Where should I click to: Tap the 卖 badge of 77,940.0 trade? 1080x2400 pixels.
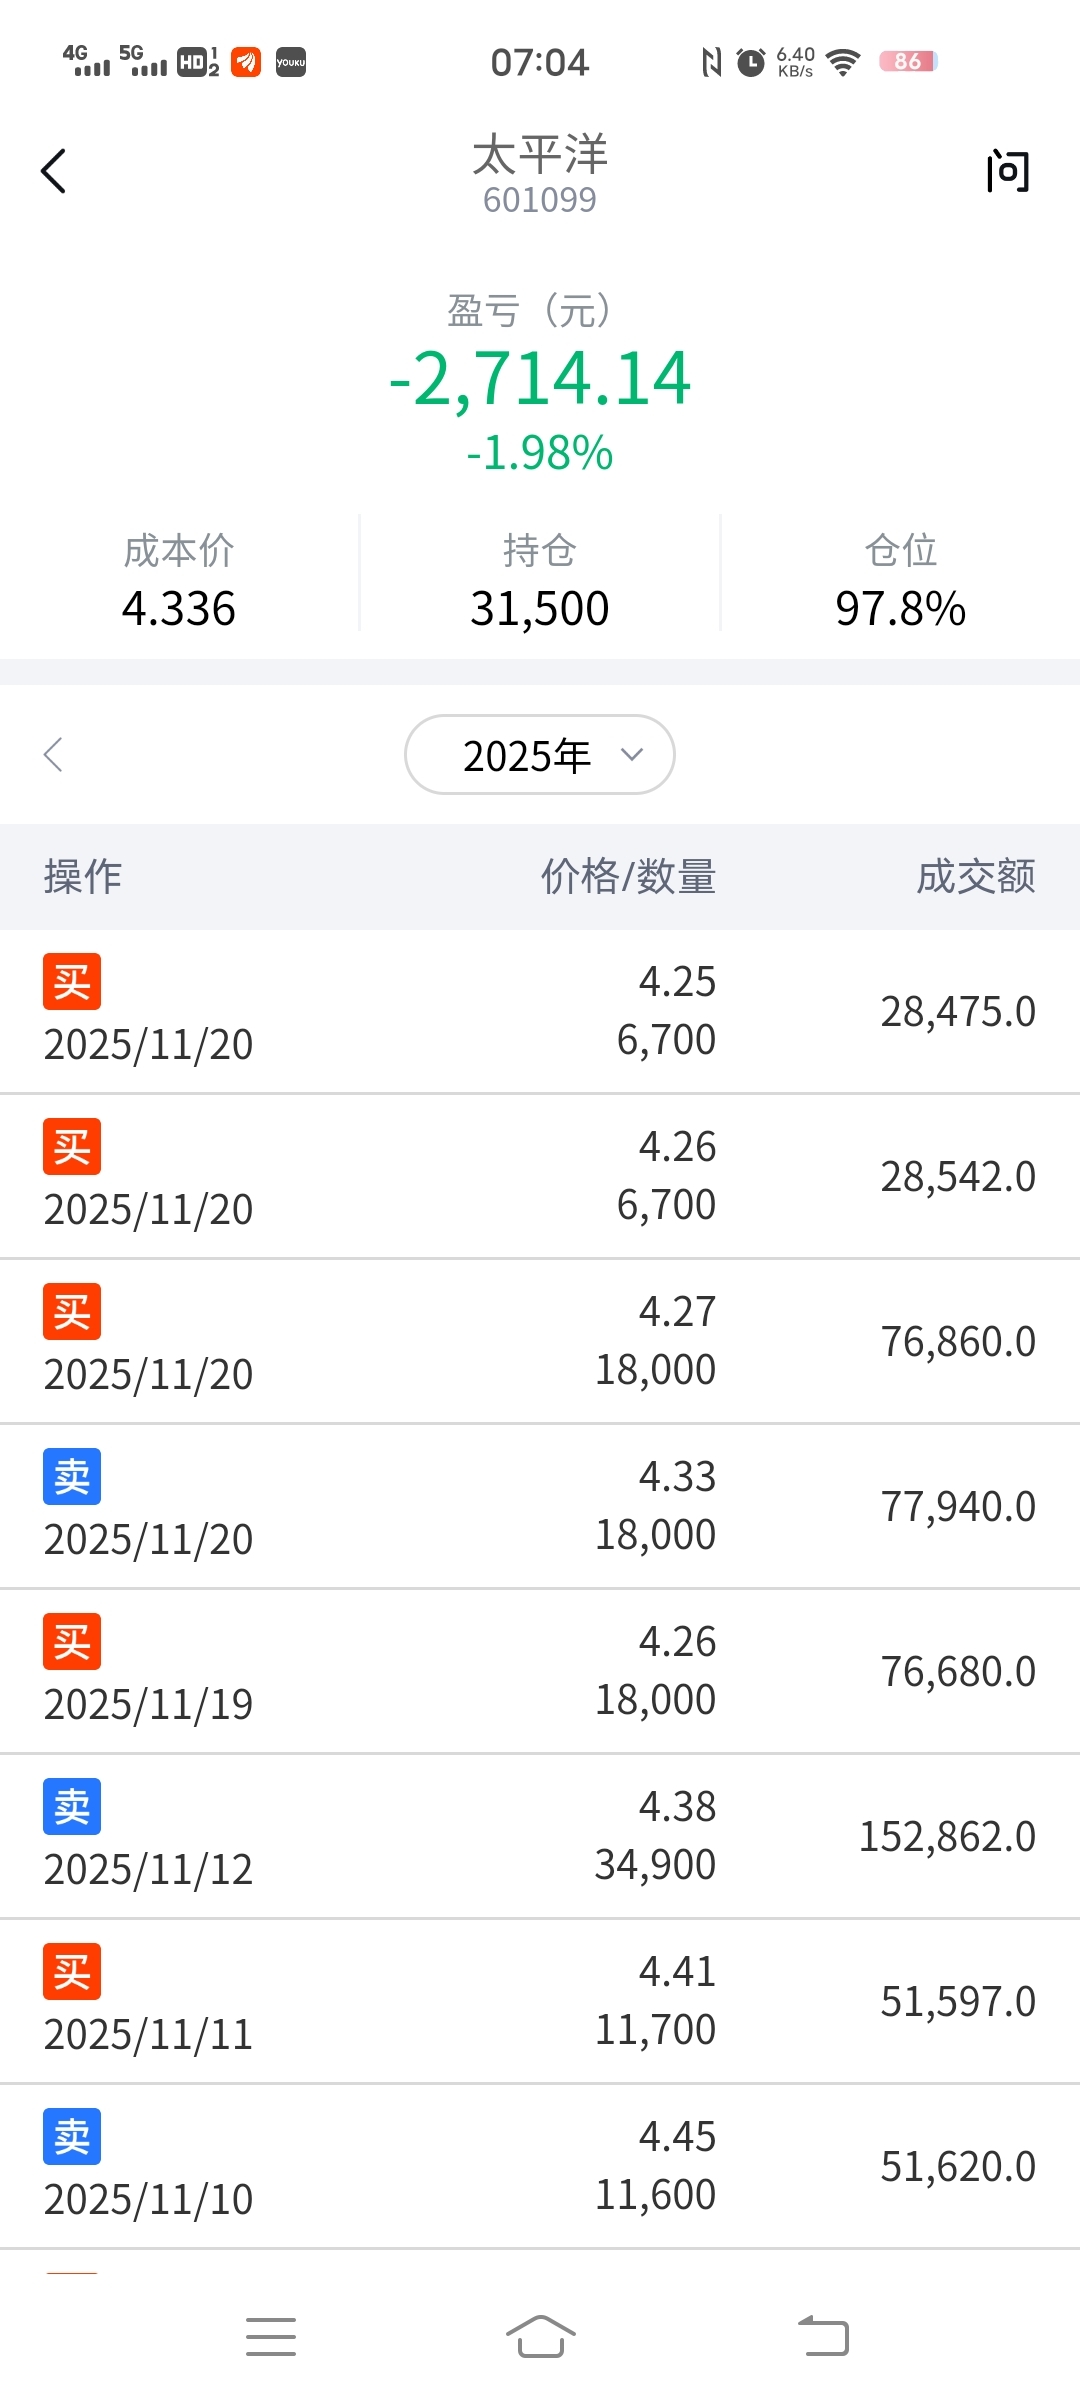[x=72, y=1477]
